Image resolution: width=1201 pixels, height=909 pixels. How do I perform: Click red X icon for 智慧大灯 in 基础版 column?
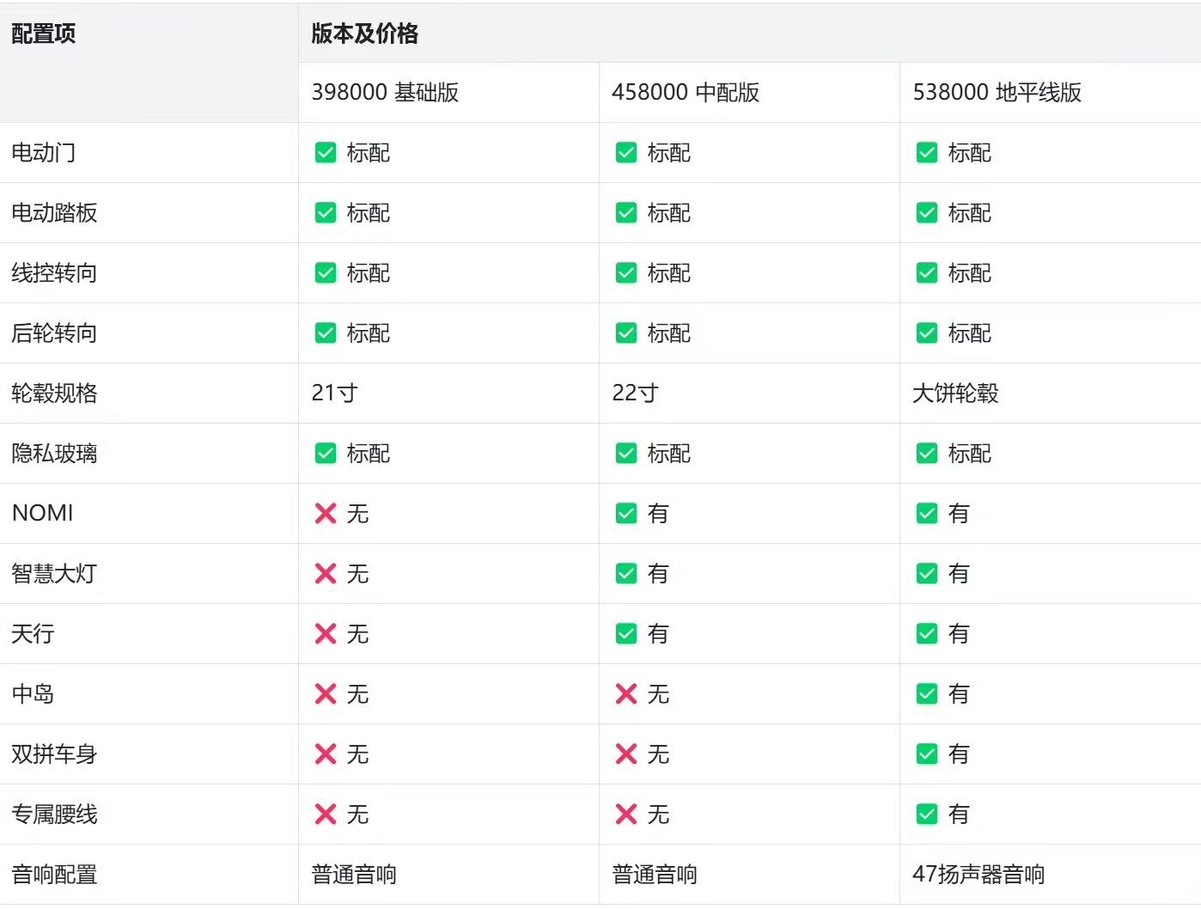pyautogui.click(x=325, y=574)
